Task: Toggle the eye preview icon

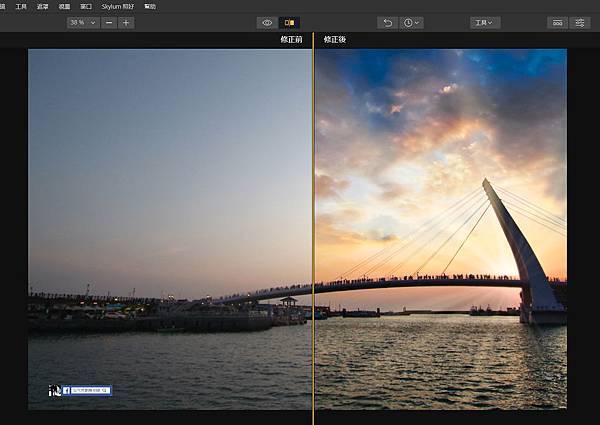Action: pyautogui.click(x=267, y=22)
